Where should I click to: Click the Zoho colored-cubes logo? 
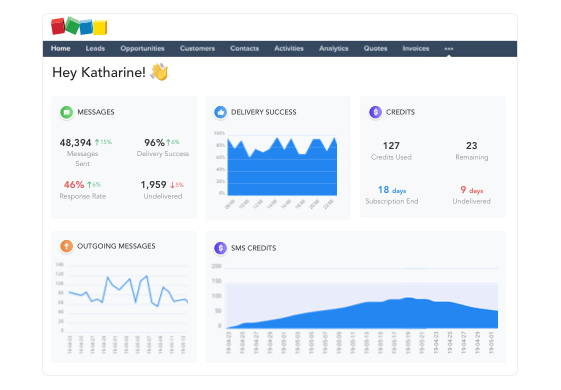point(79,26)
